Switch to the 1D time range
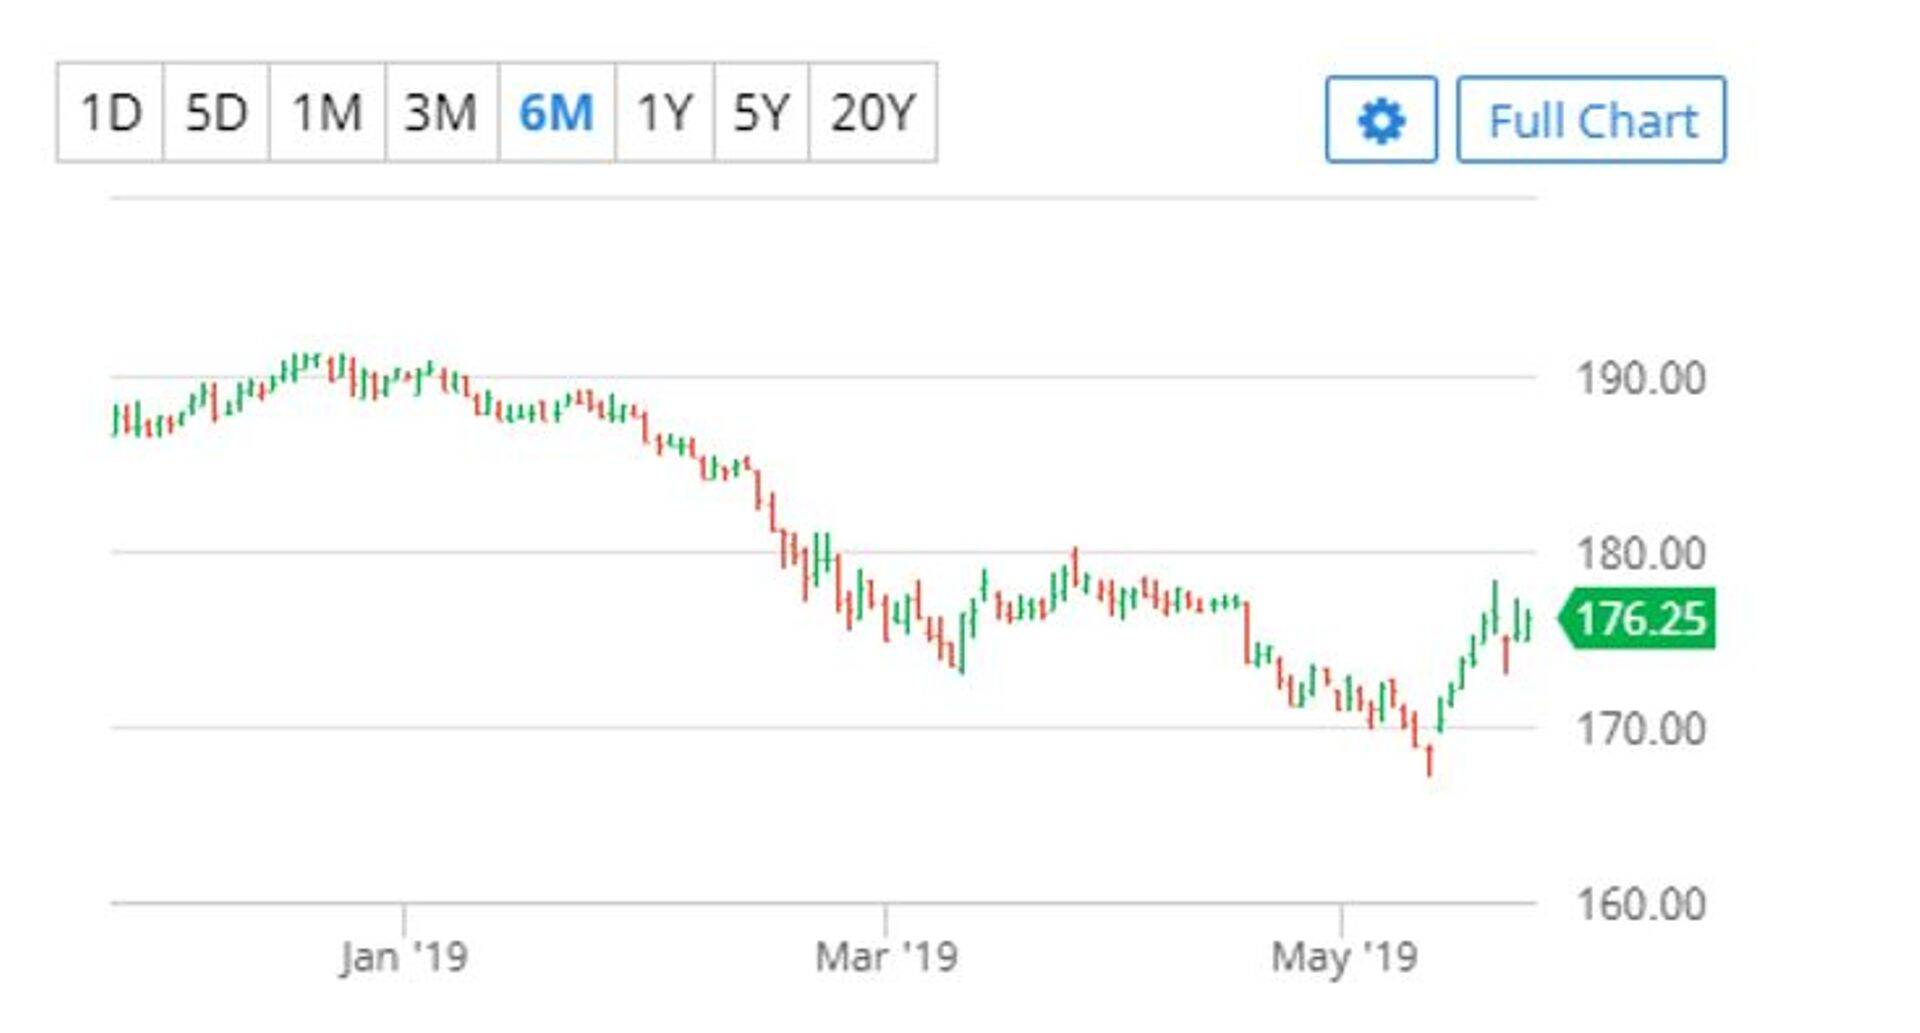This screenshot has width=1920, height=1033. pyautogui.click(x=110, y=112)
